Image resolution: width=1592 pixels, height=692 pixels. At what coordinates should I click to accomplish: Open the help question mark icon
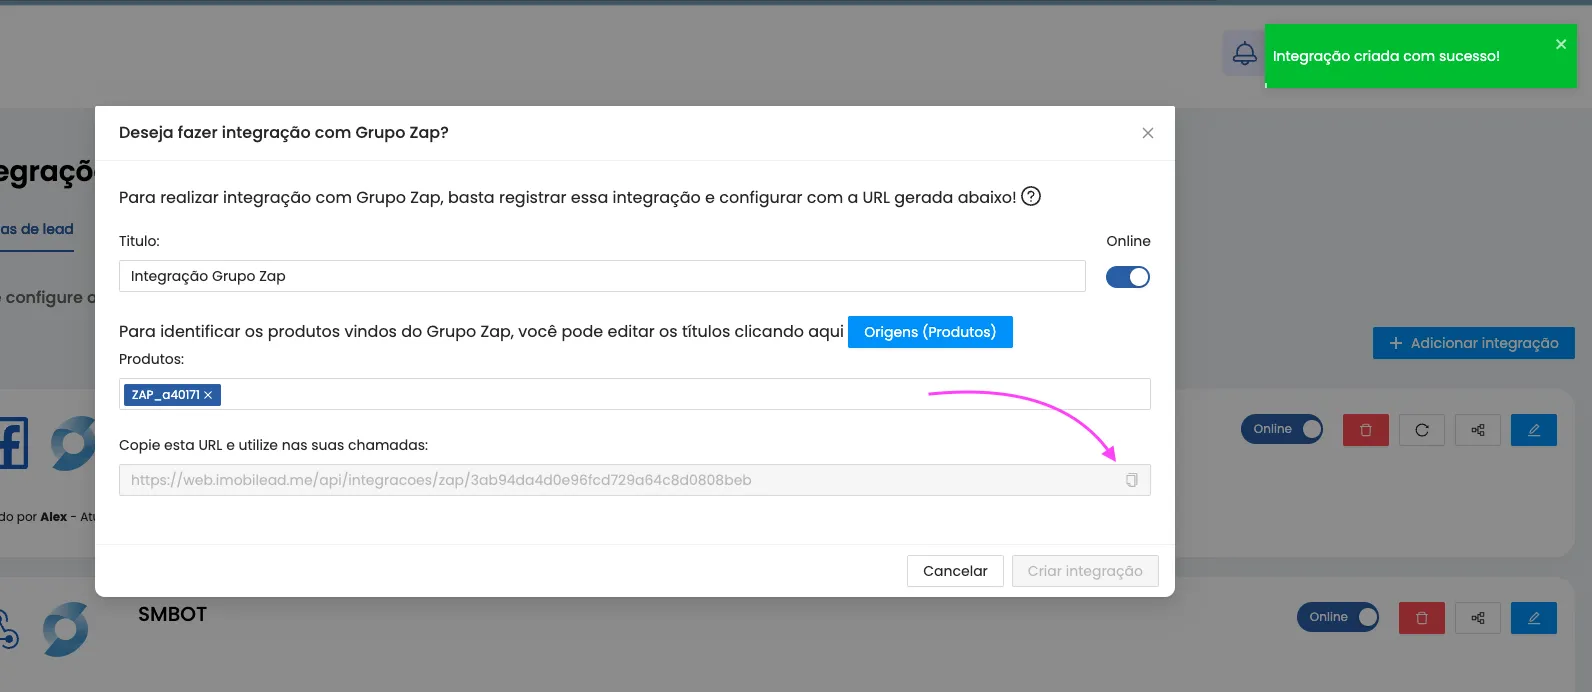point(1031,196)
